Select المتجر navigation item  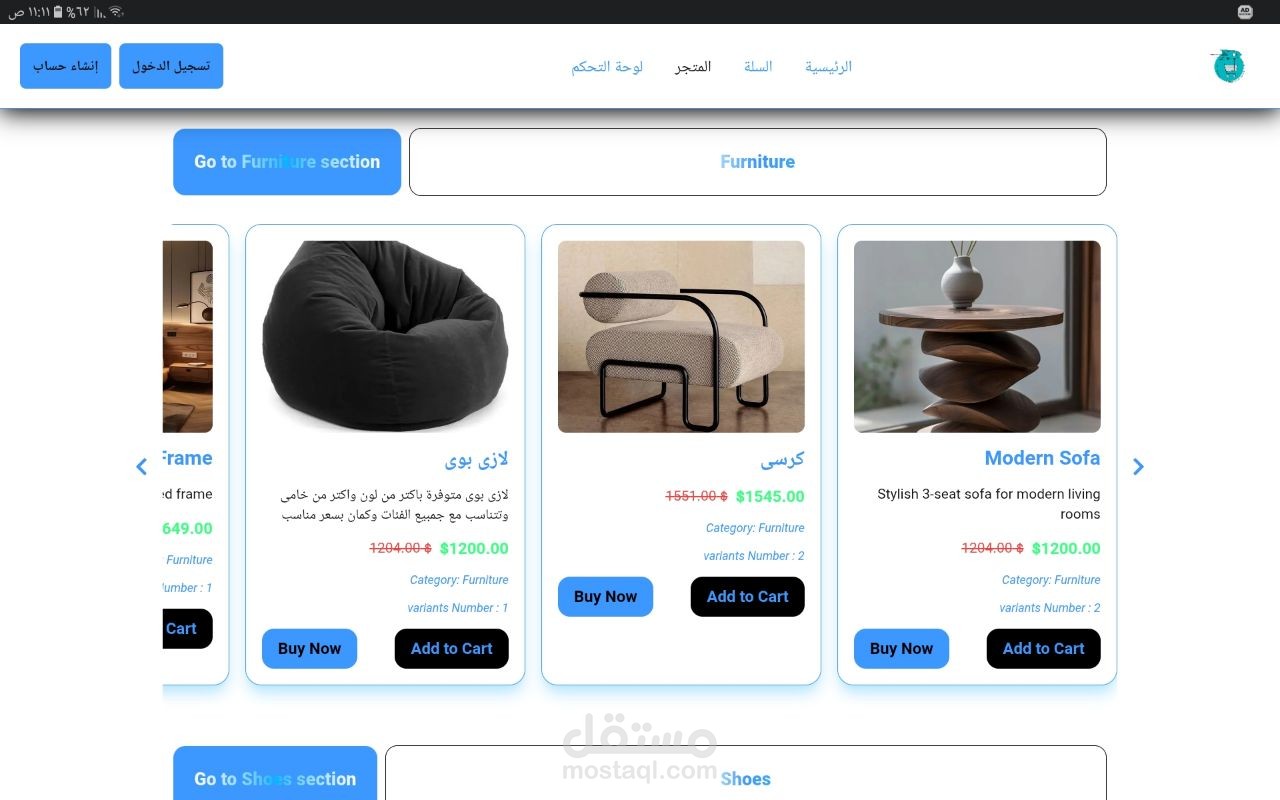click(693, 67)
